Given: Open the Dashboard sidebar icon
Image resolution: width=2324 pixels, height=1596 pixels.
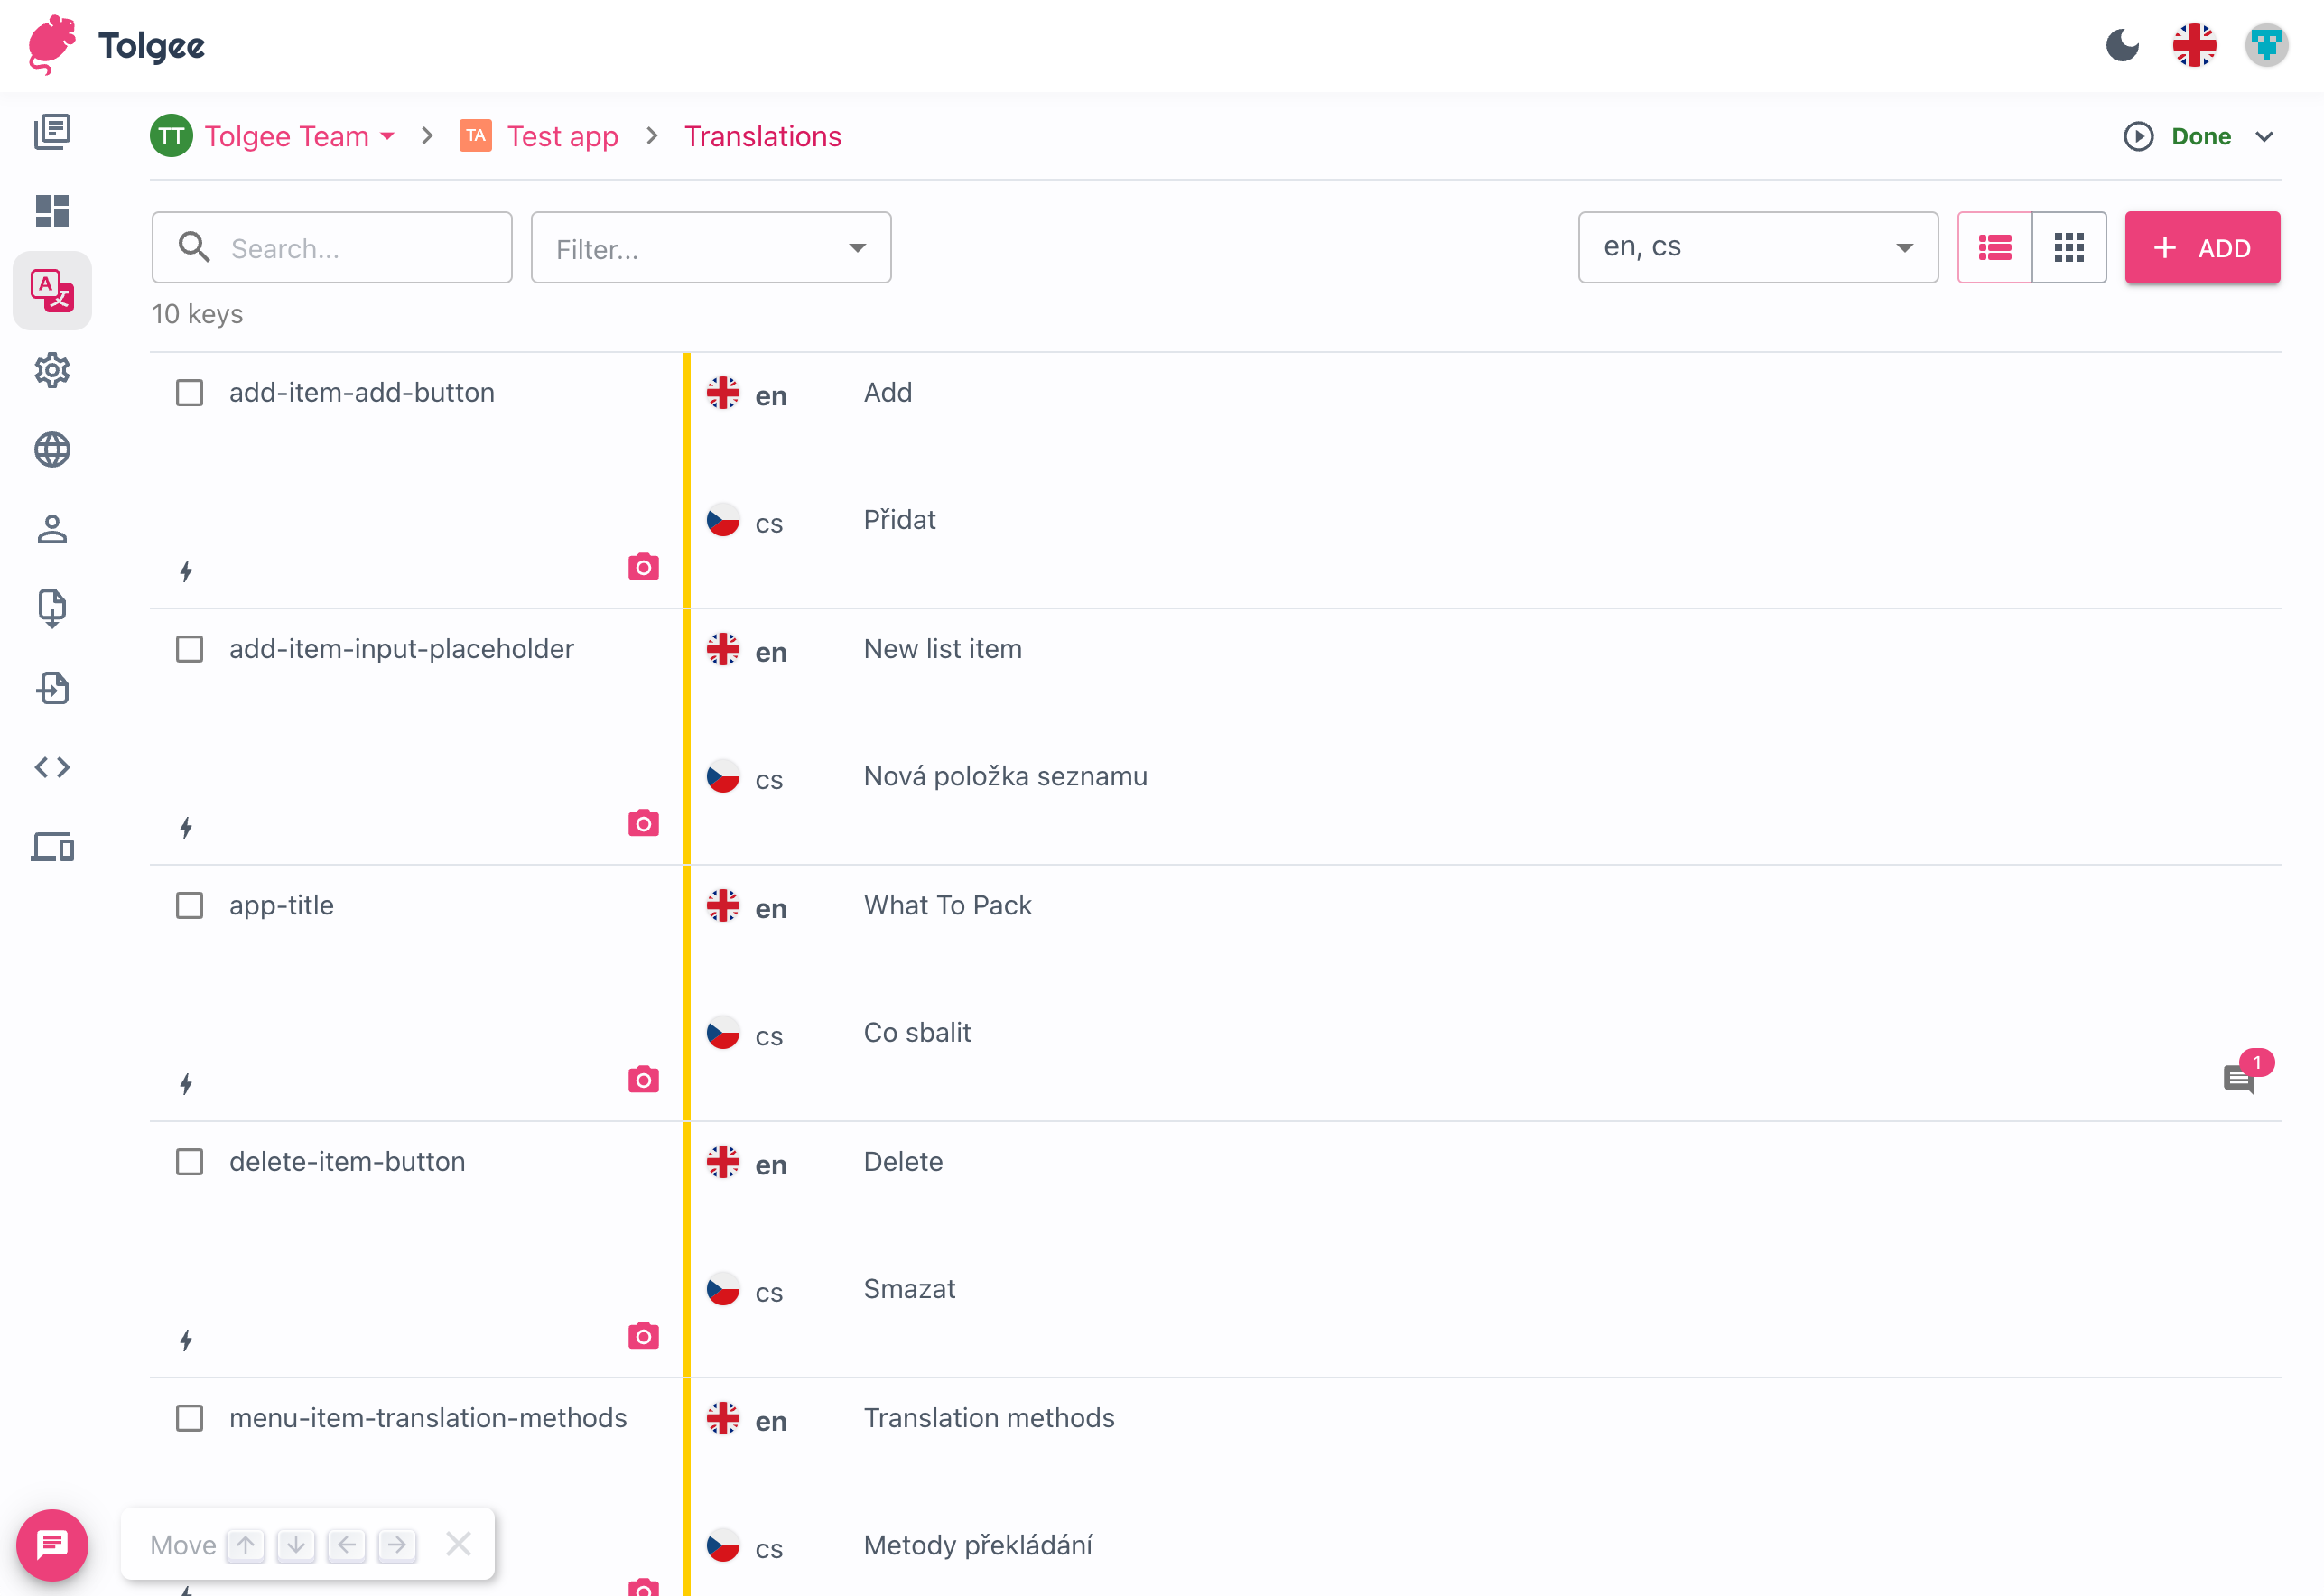Looking at the screenshot, I should point(52,211).
